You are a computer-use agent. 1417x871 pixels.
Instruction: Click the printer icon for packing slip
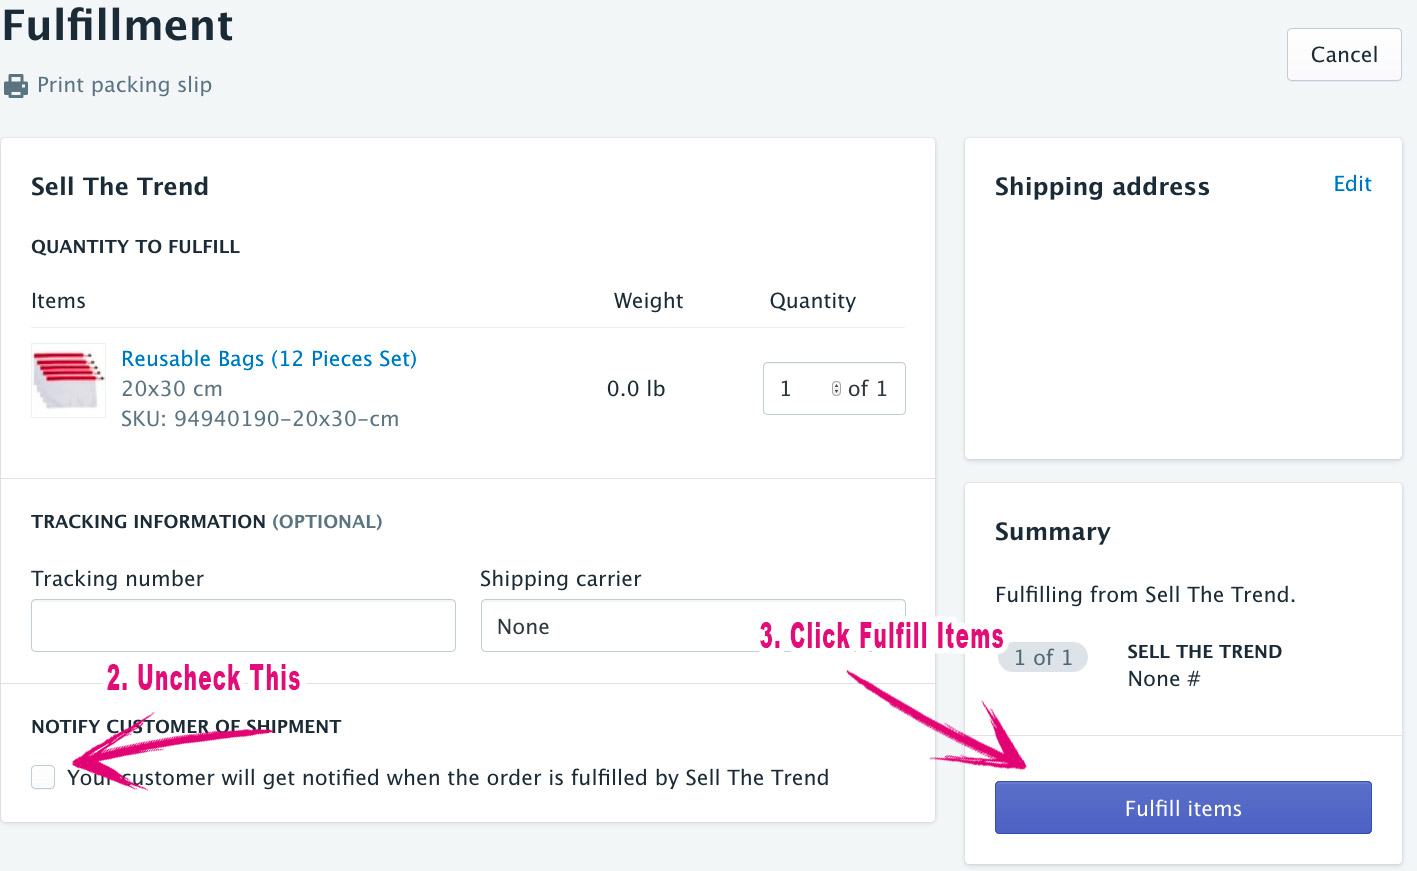(16, 86)
